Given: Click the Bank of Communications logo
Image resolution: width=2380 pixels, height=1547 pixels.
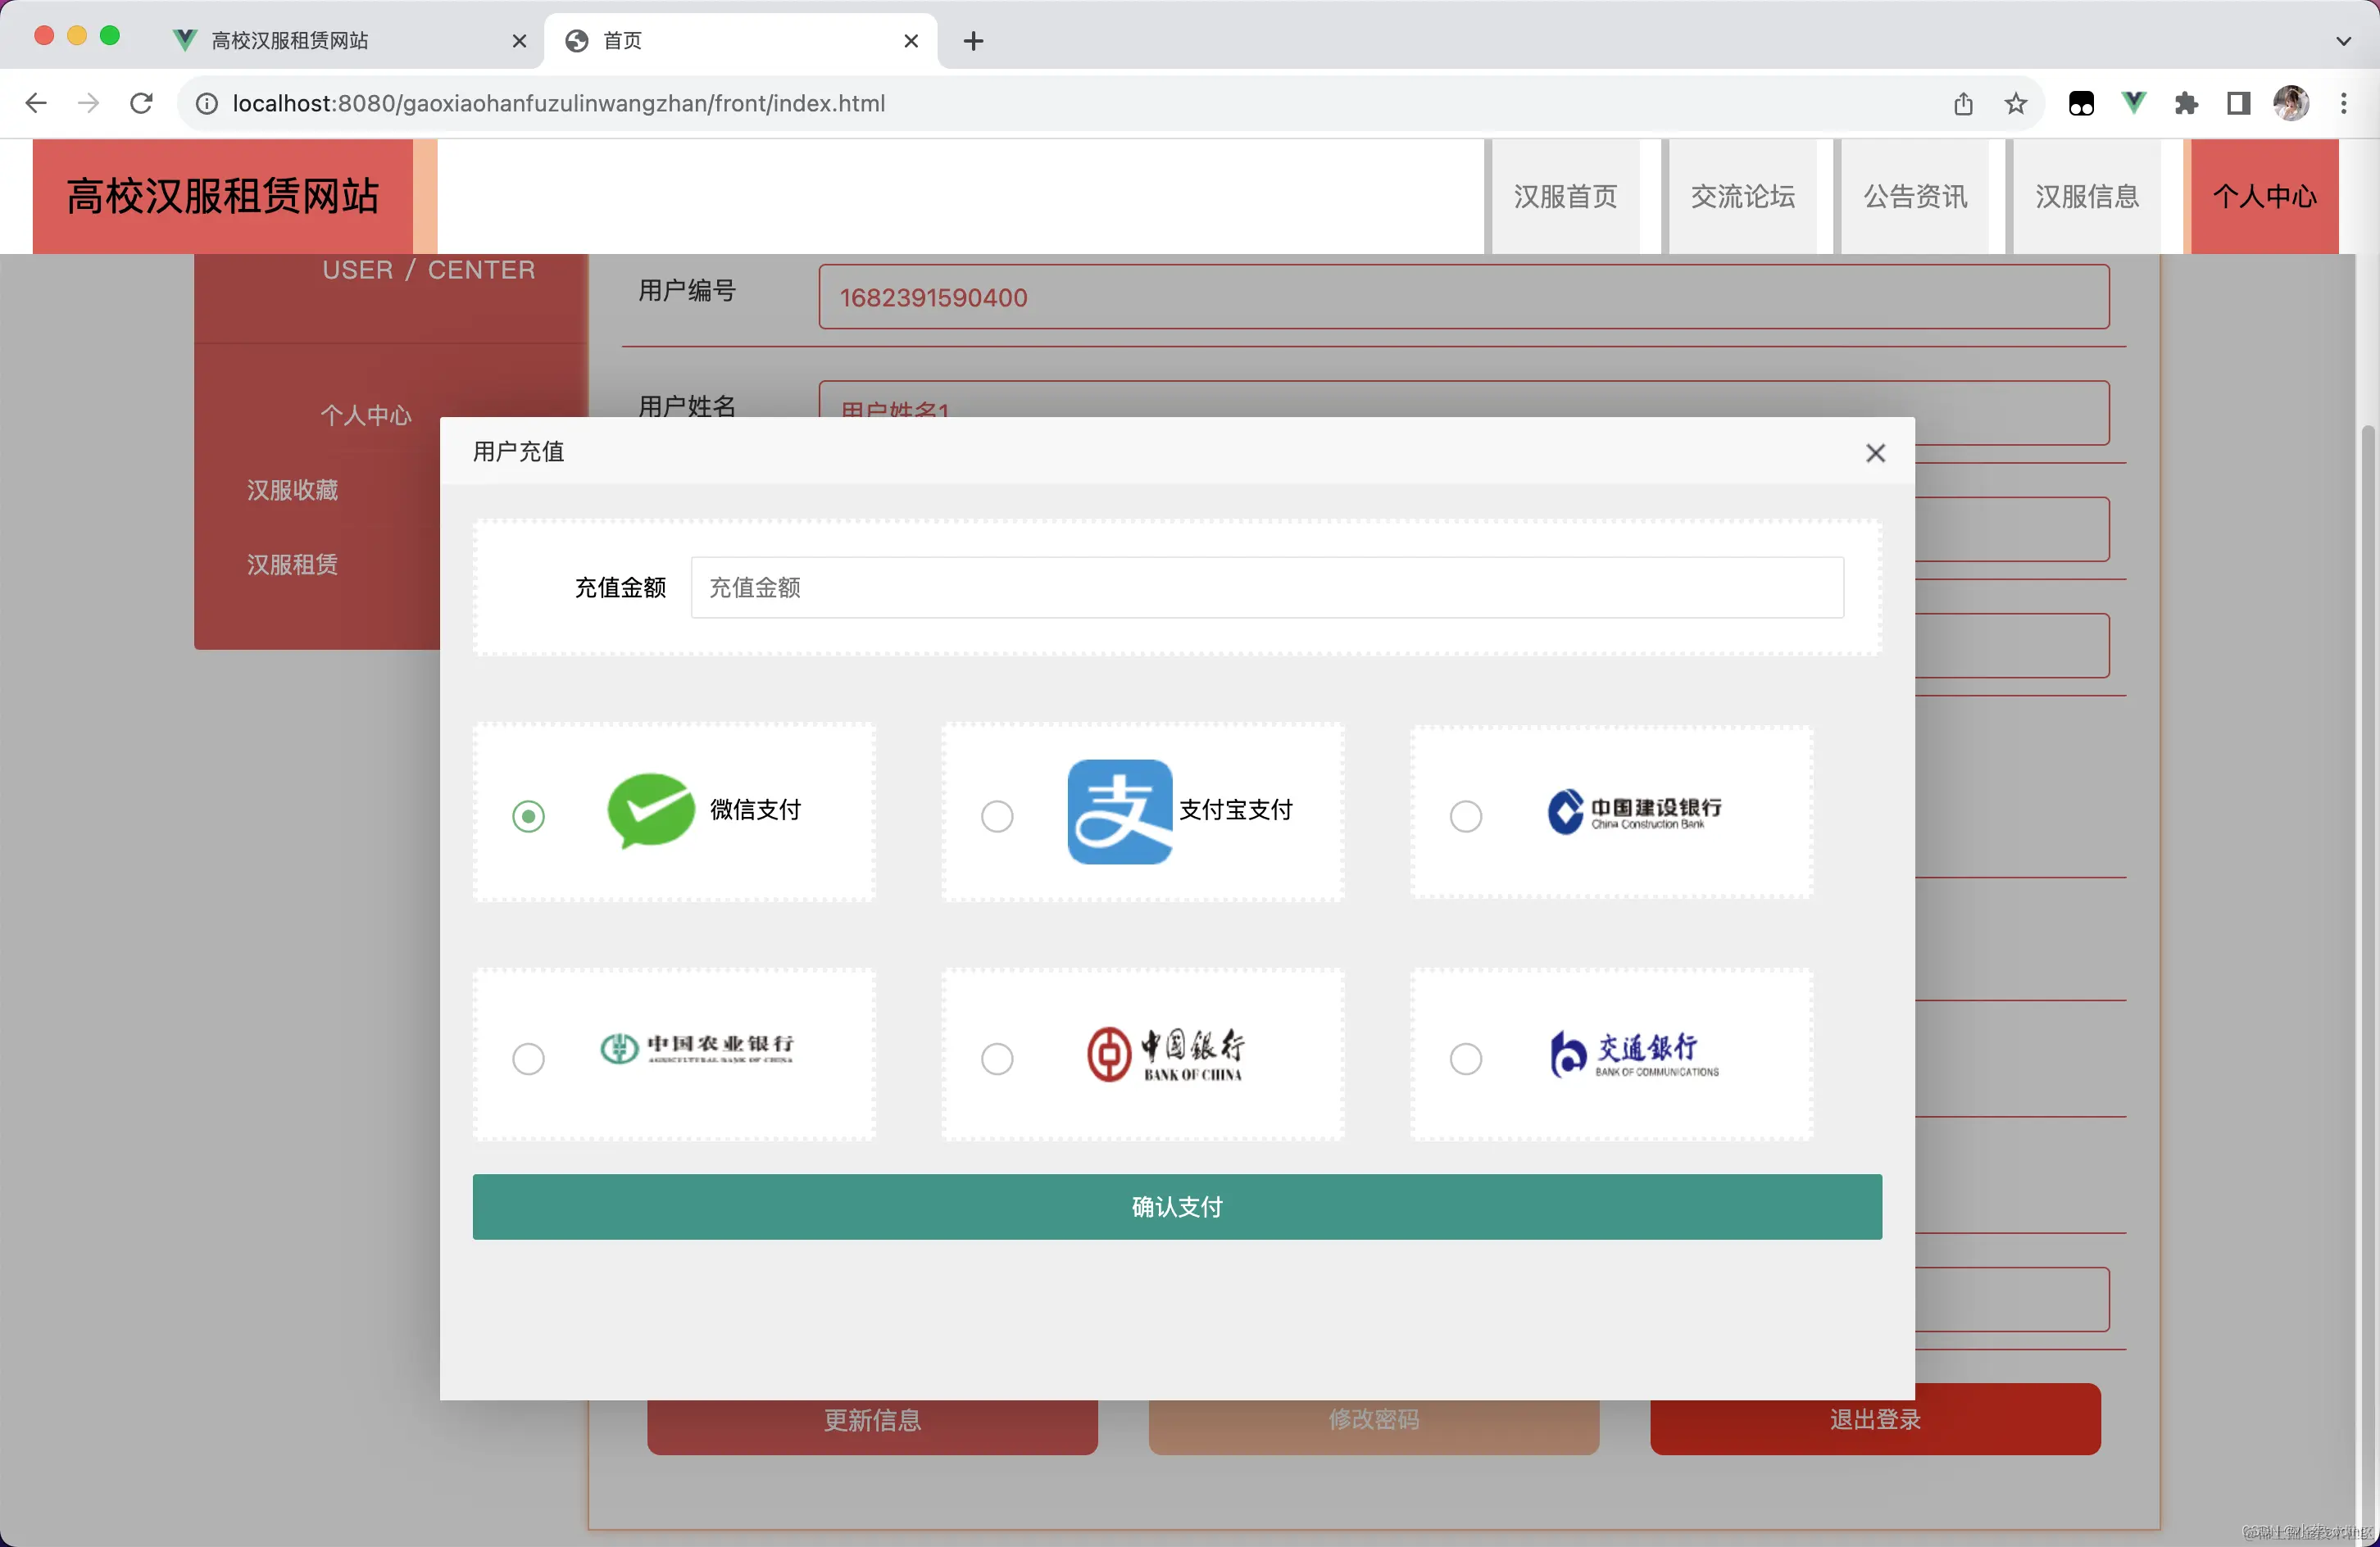Looking at the screenshot, I should click(x=1633, y=1054).
